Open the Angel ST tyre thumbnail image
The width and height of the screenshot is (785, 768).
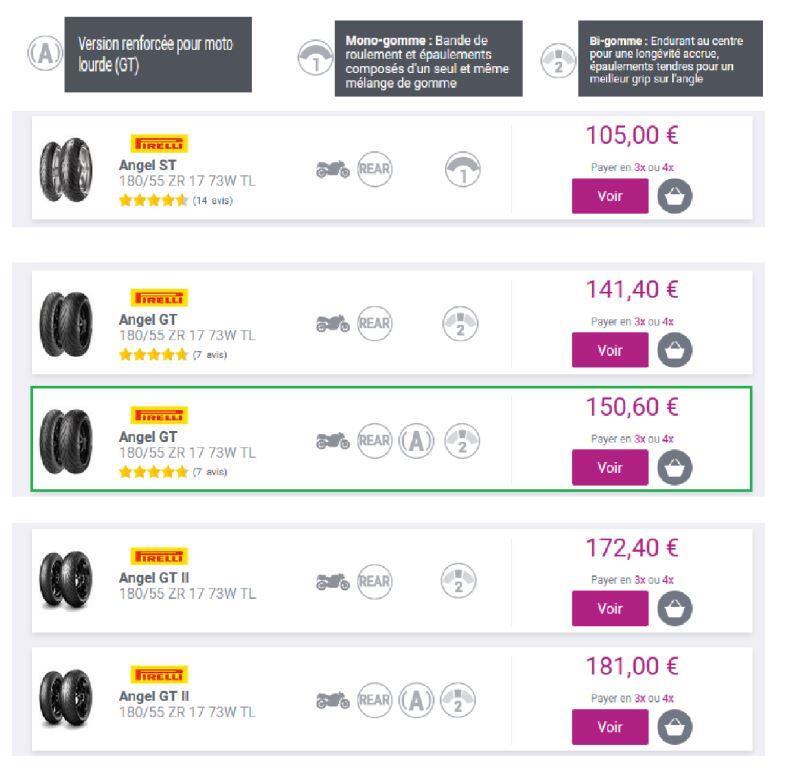pos(65,165)
